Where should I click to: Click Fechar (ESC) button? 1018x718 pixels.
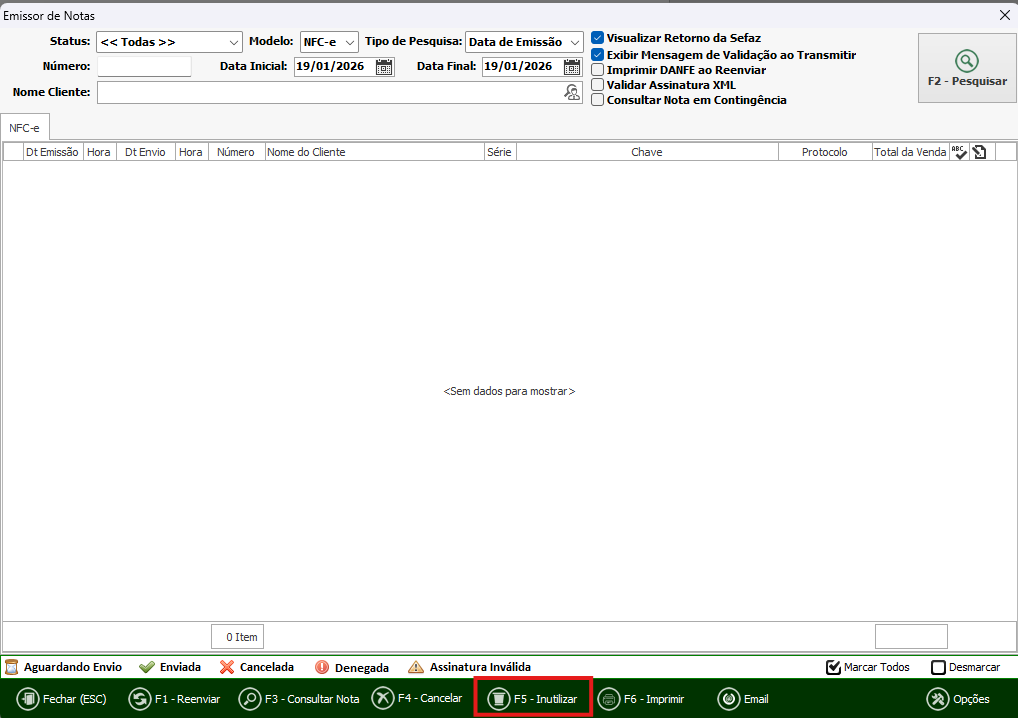(62, 699)
